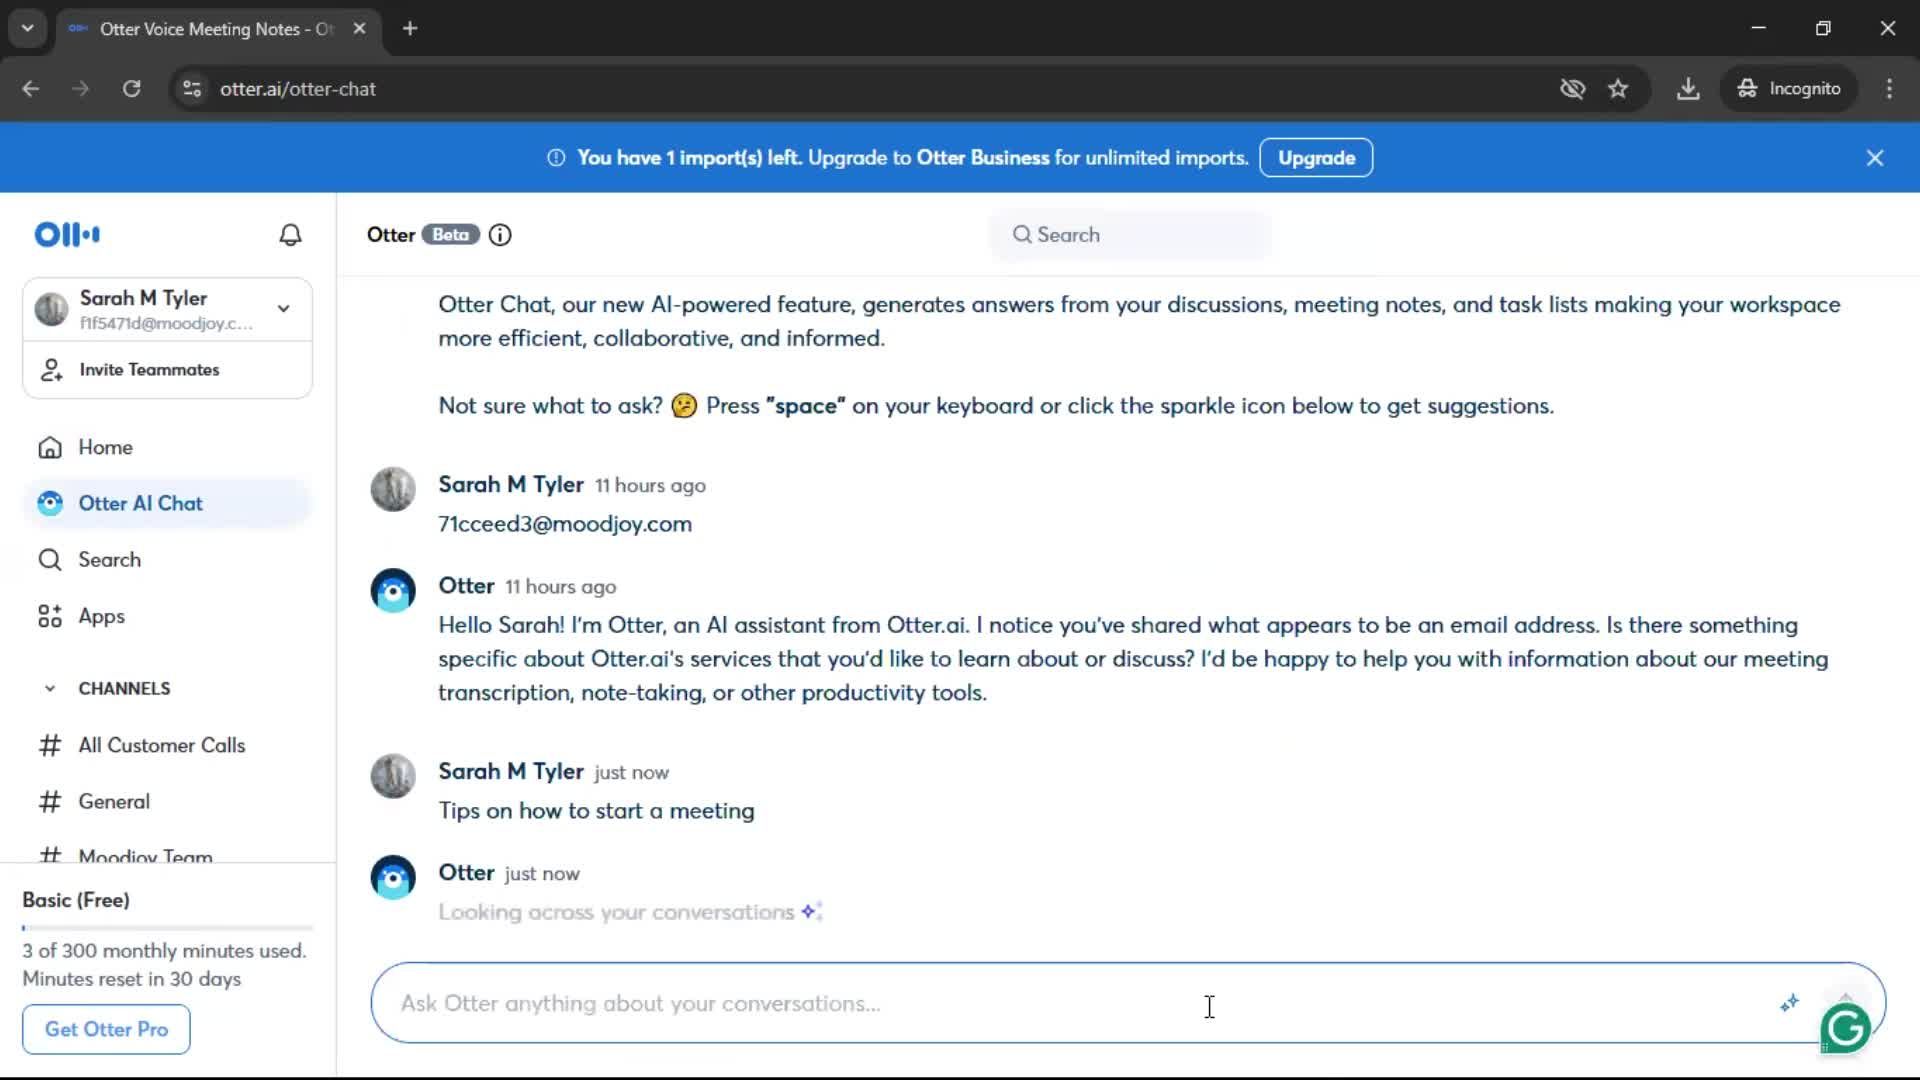The width and height of the screenshot is (1920, 1080).
Task: Click the third-party cookies blocked eye icon
Action: click(x=1572, y=89)
